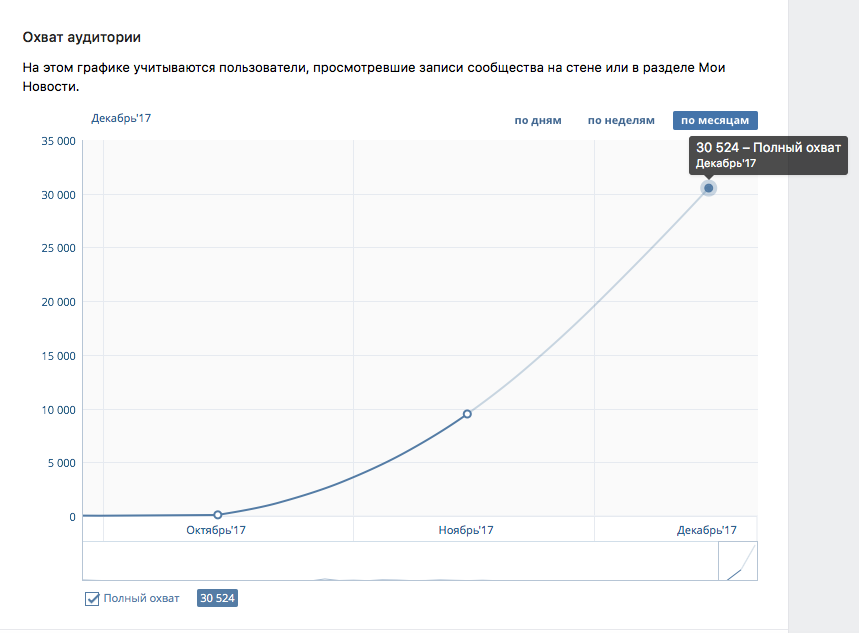
Task: Click the blue 30 524 legend badge
Action: click(217, 599)
